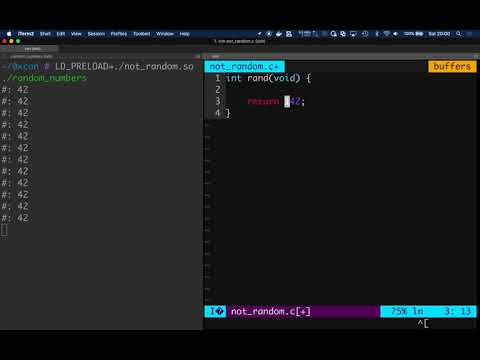Open the volume control icon
The height and width of the screenshot is (360, 480).
pos(396,34)
